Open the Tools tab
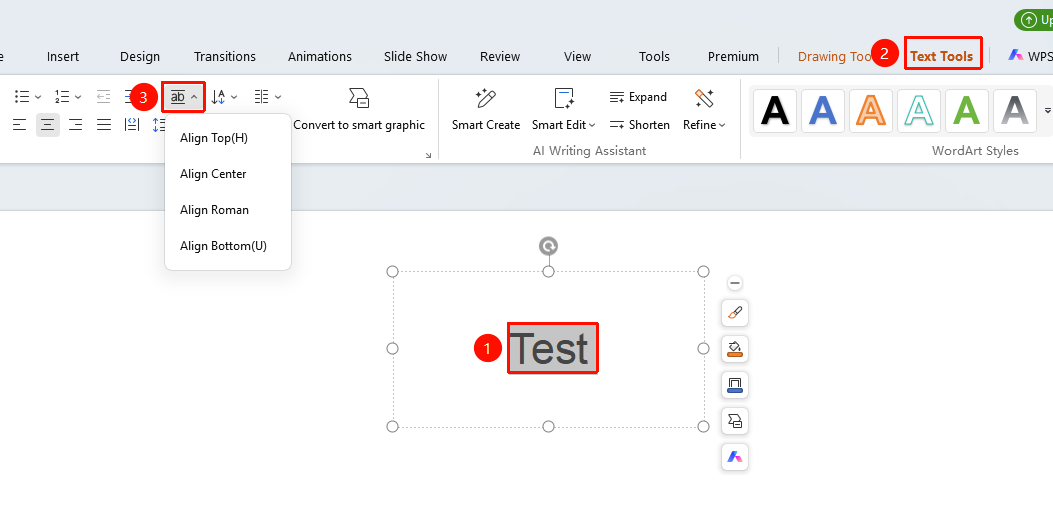The image size is (1053, 519). [x=654, y=56]
